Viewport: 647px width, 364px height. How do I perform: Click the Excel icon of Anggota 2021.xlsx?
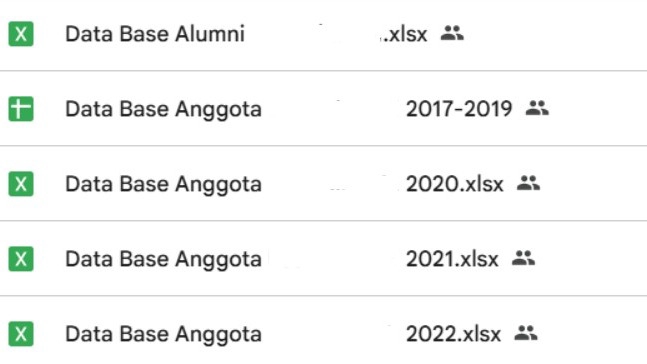click(21, 259)
